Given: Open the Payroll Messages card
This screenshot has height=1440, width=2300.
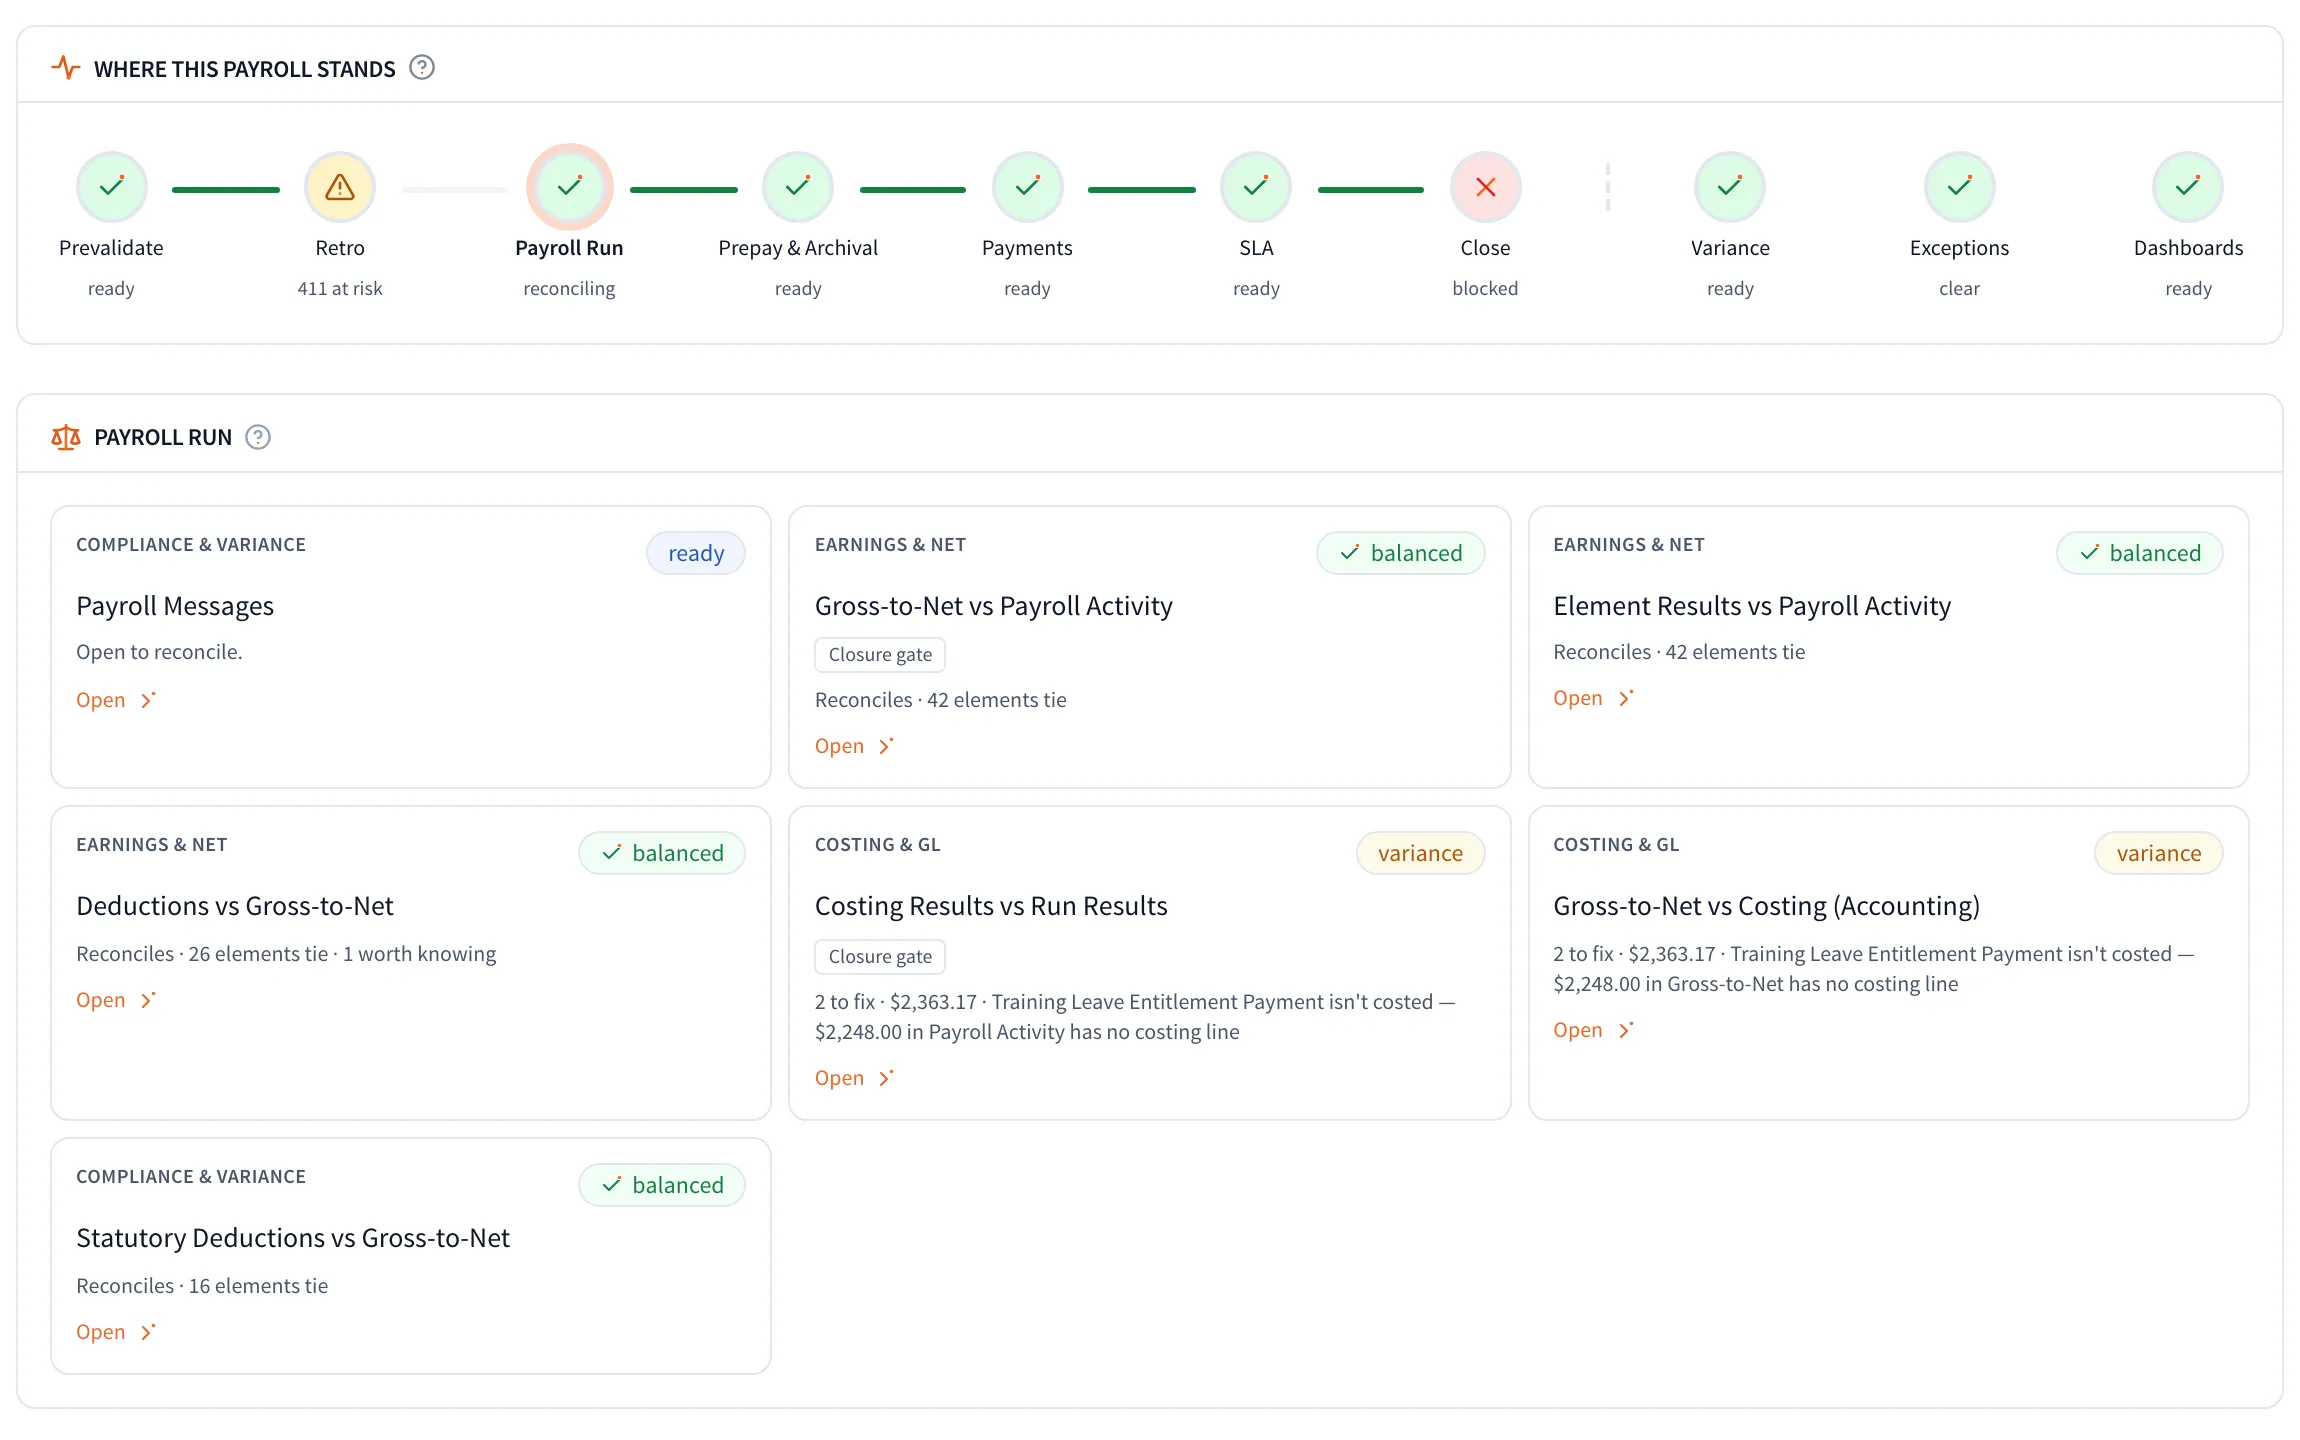Looking at the screenshot, I should tap(116, 700).
